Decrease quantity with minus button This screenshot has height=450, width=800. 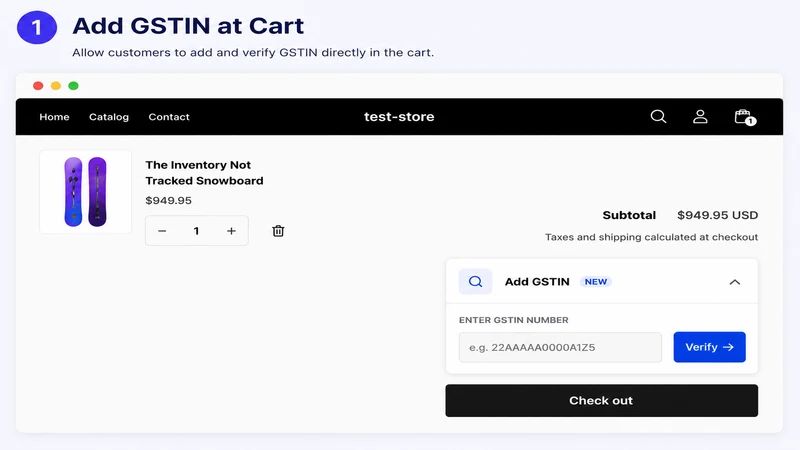(162, 231)
